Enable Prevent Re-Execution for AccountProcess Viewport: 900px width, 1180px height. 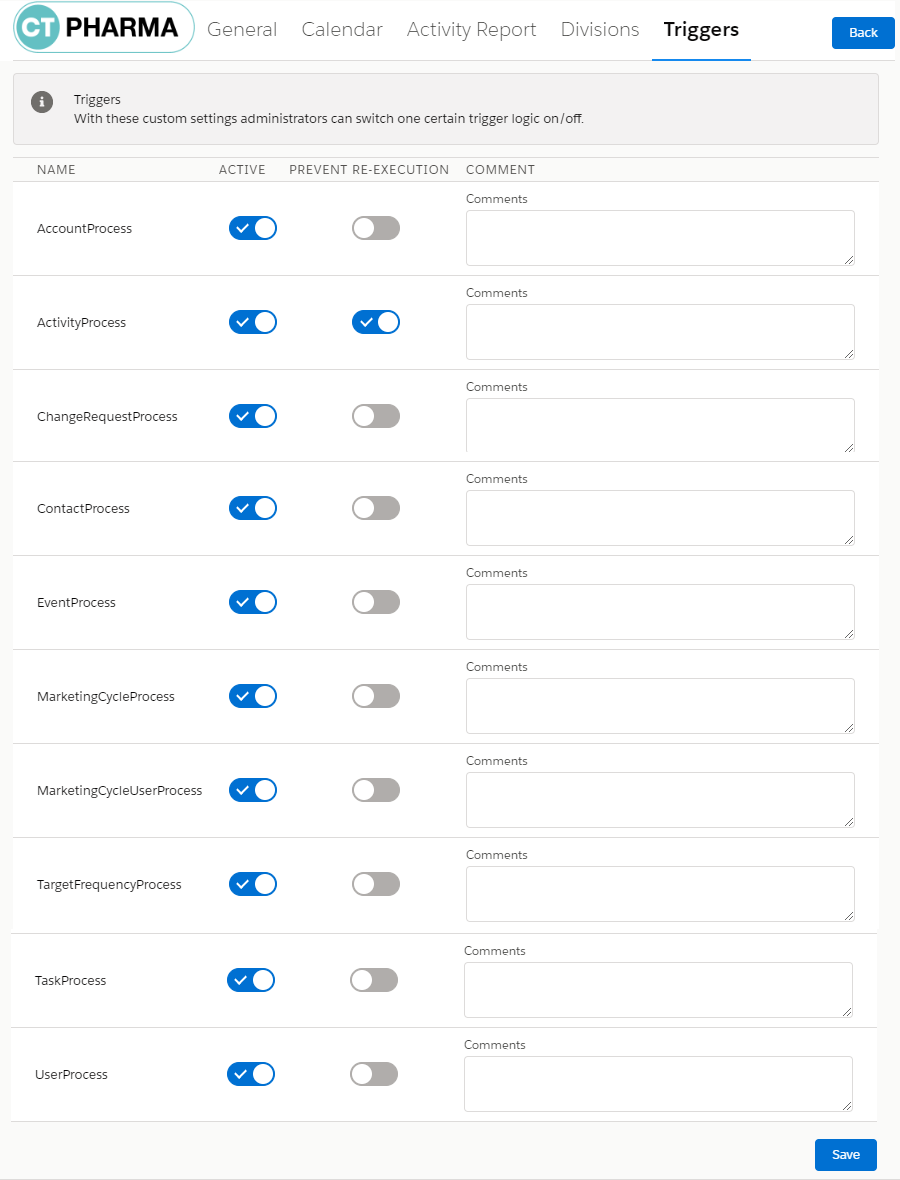pyautogui.click(x=376, y=228)
